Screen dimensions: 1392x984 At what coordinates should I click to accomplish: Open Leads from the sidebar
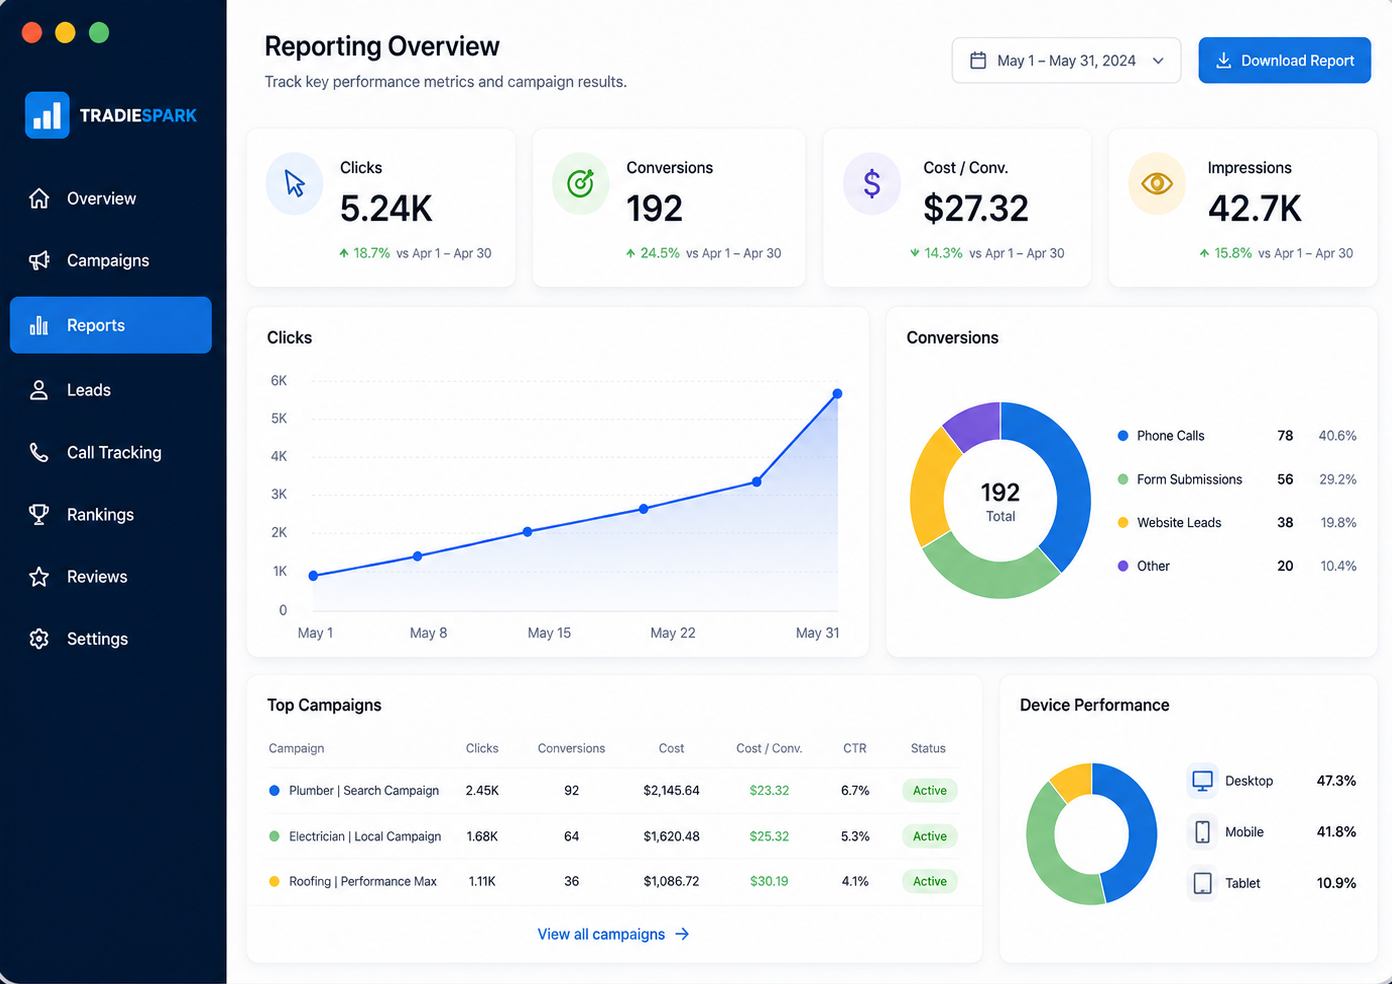pyautogui.click(x=111, y=390)
